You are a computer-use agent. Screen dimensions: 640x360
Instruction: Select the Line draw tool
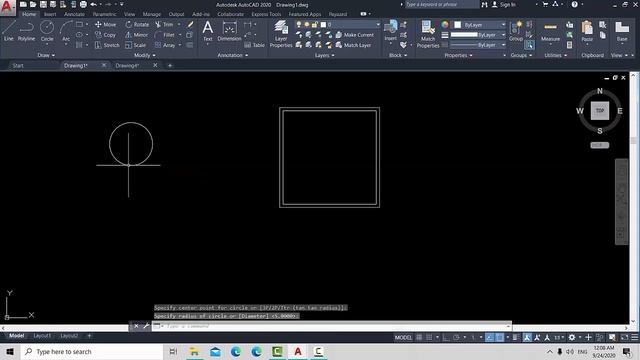[9, 31]
